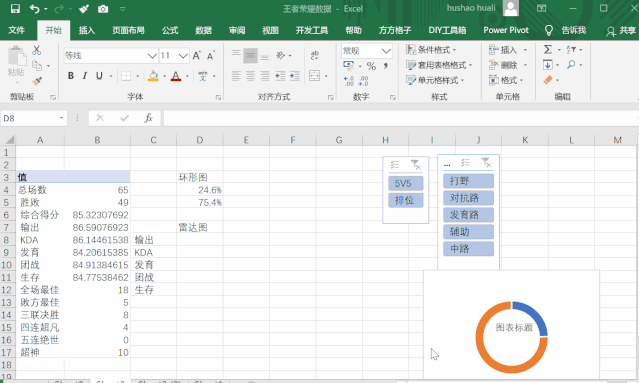Screen dimensions: 639x383
Task: Click the Clear eraser icon
Action: [x=548, y=80]
